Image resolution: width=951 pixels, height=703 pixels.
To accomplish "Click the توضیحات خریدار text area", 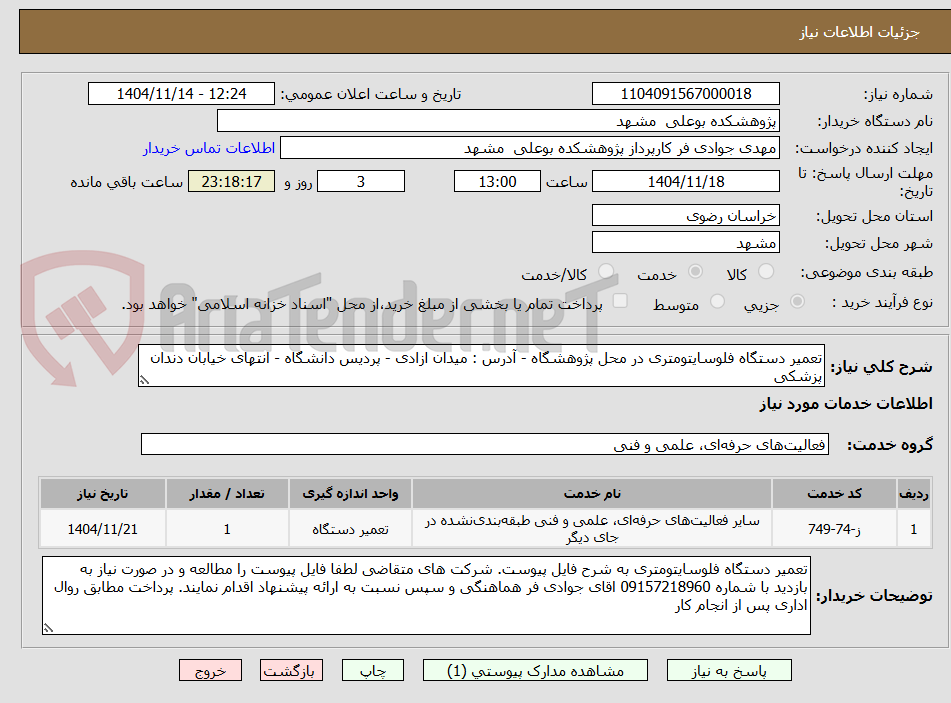I will click(x=426, y=596).
